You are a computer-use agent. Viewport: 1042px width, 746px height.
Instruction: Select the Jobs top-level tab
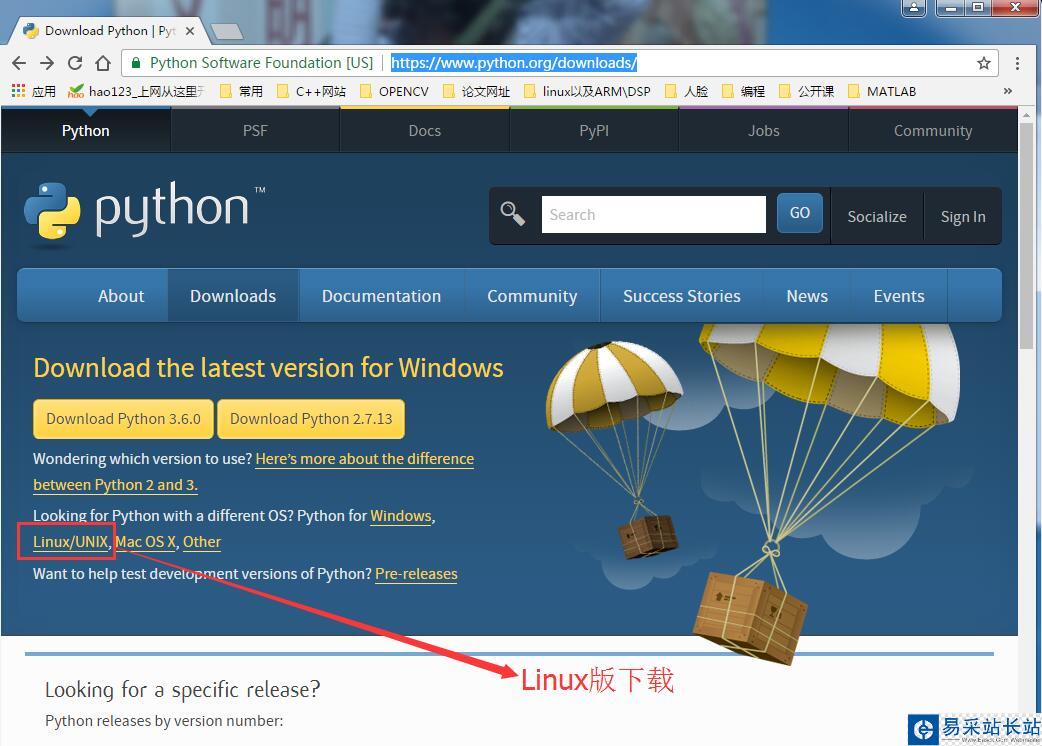coord(764,131)
